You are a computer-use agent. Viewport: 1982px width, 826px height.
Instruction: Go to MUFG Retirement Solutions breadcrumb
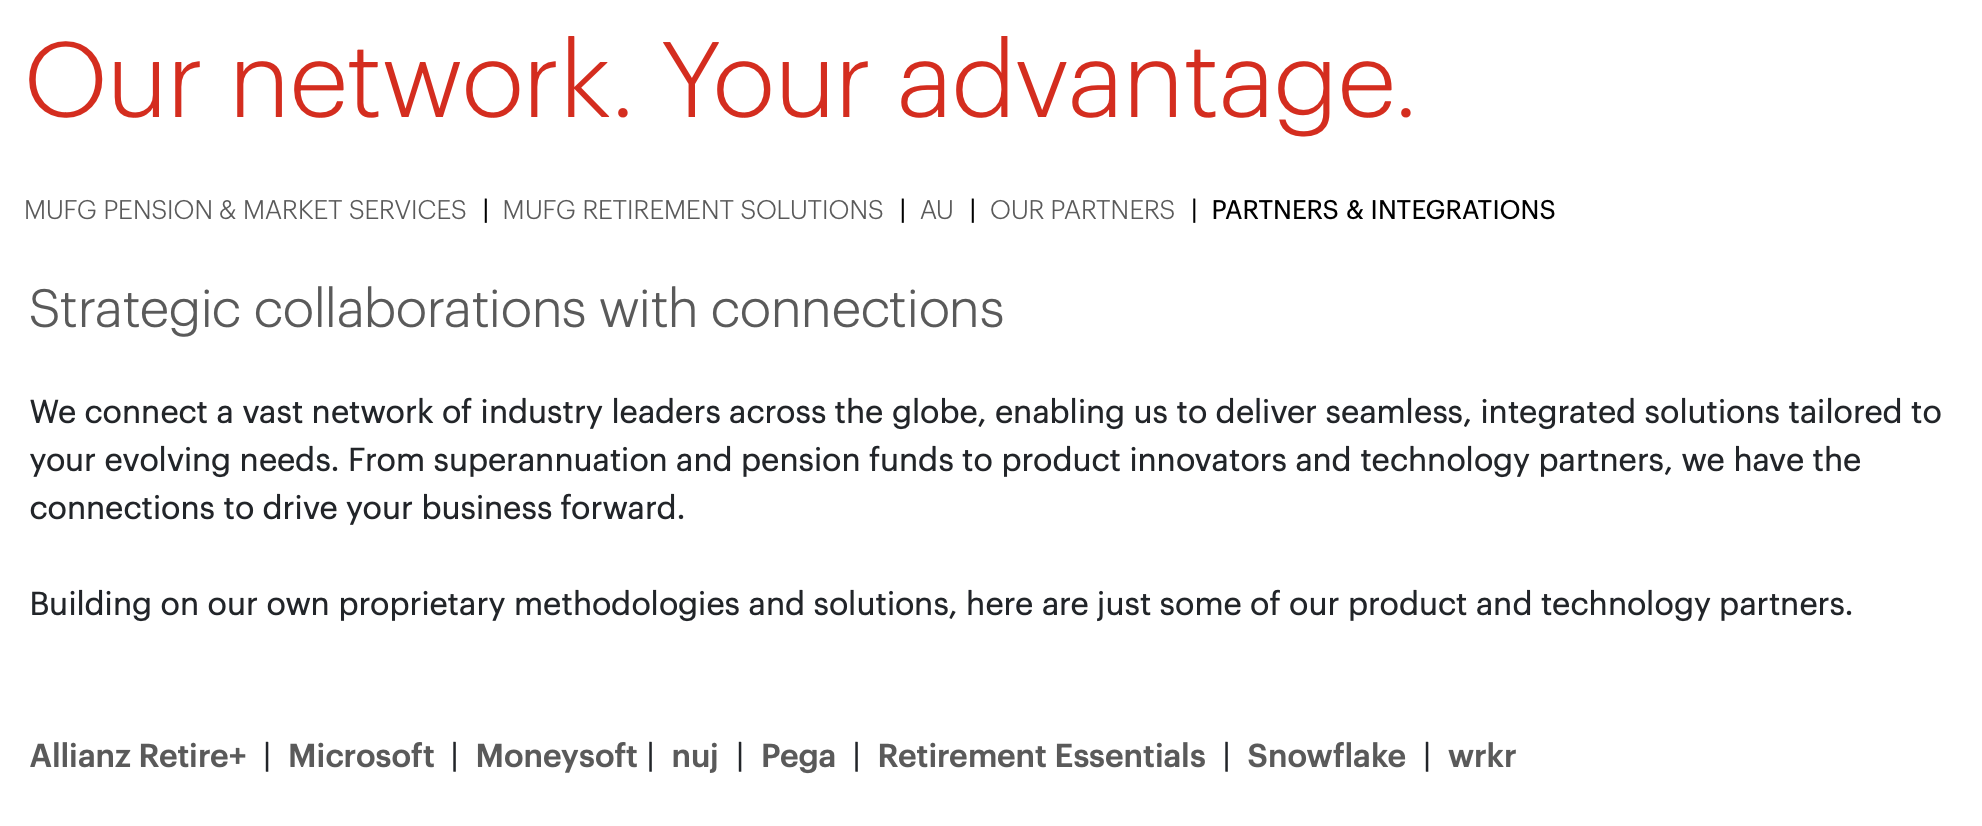(693, 210)
